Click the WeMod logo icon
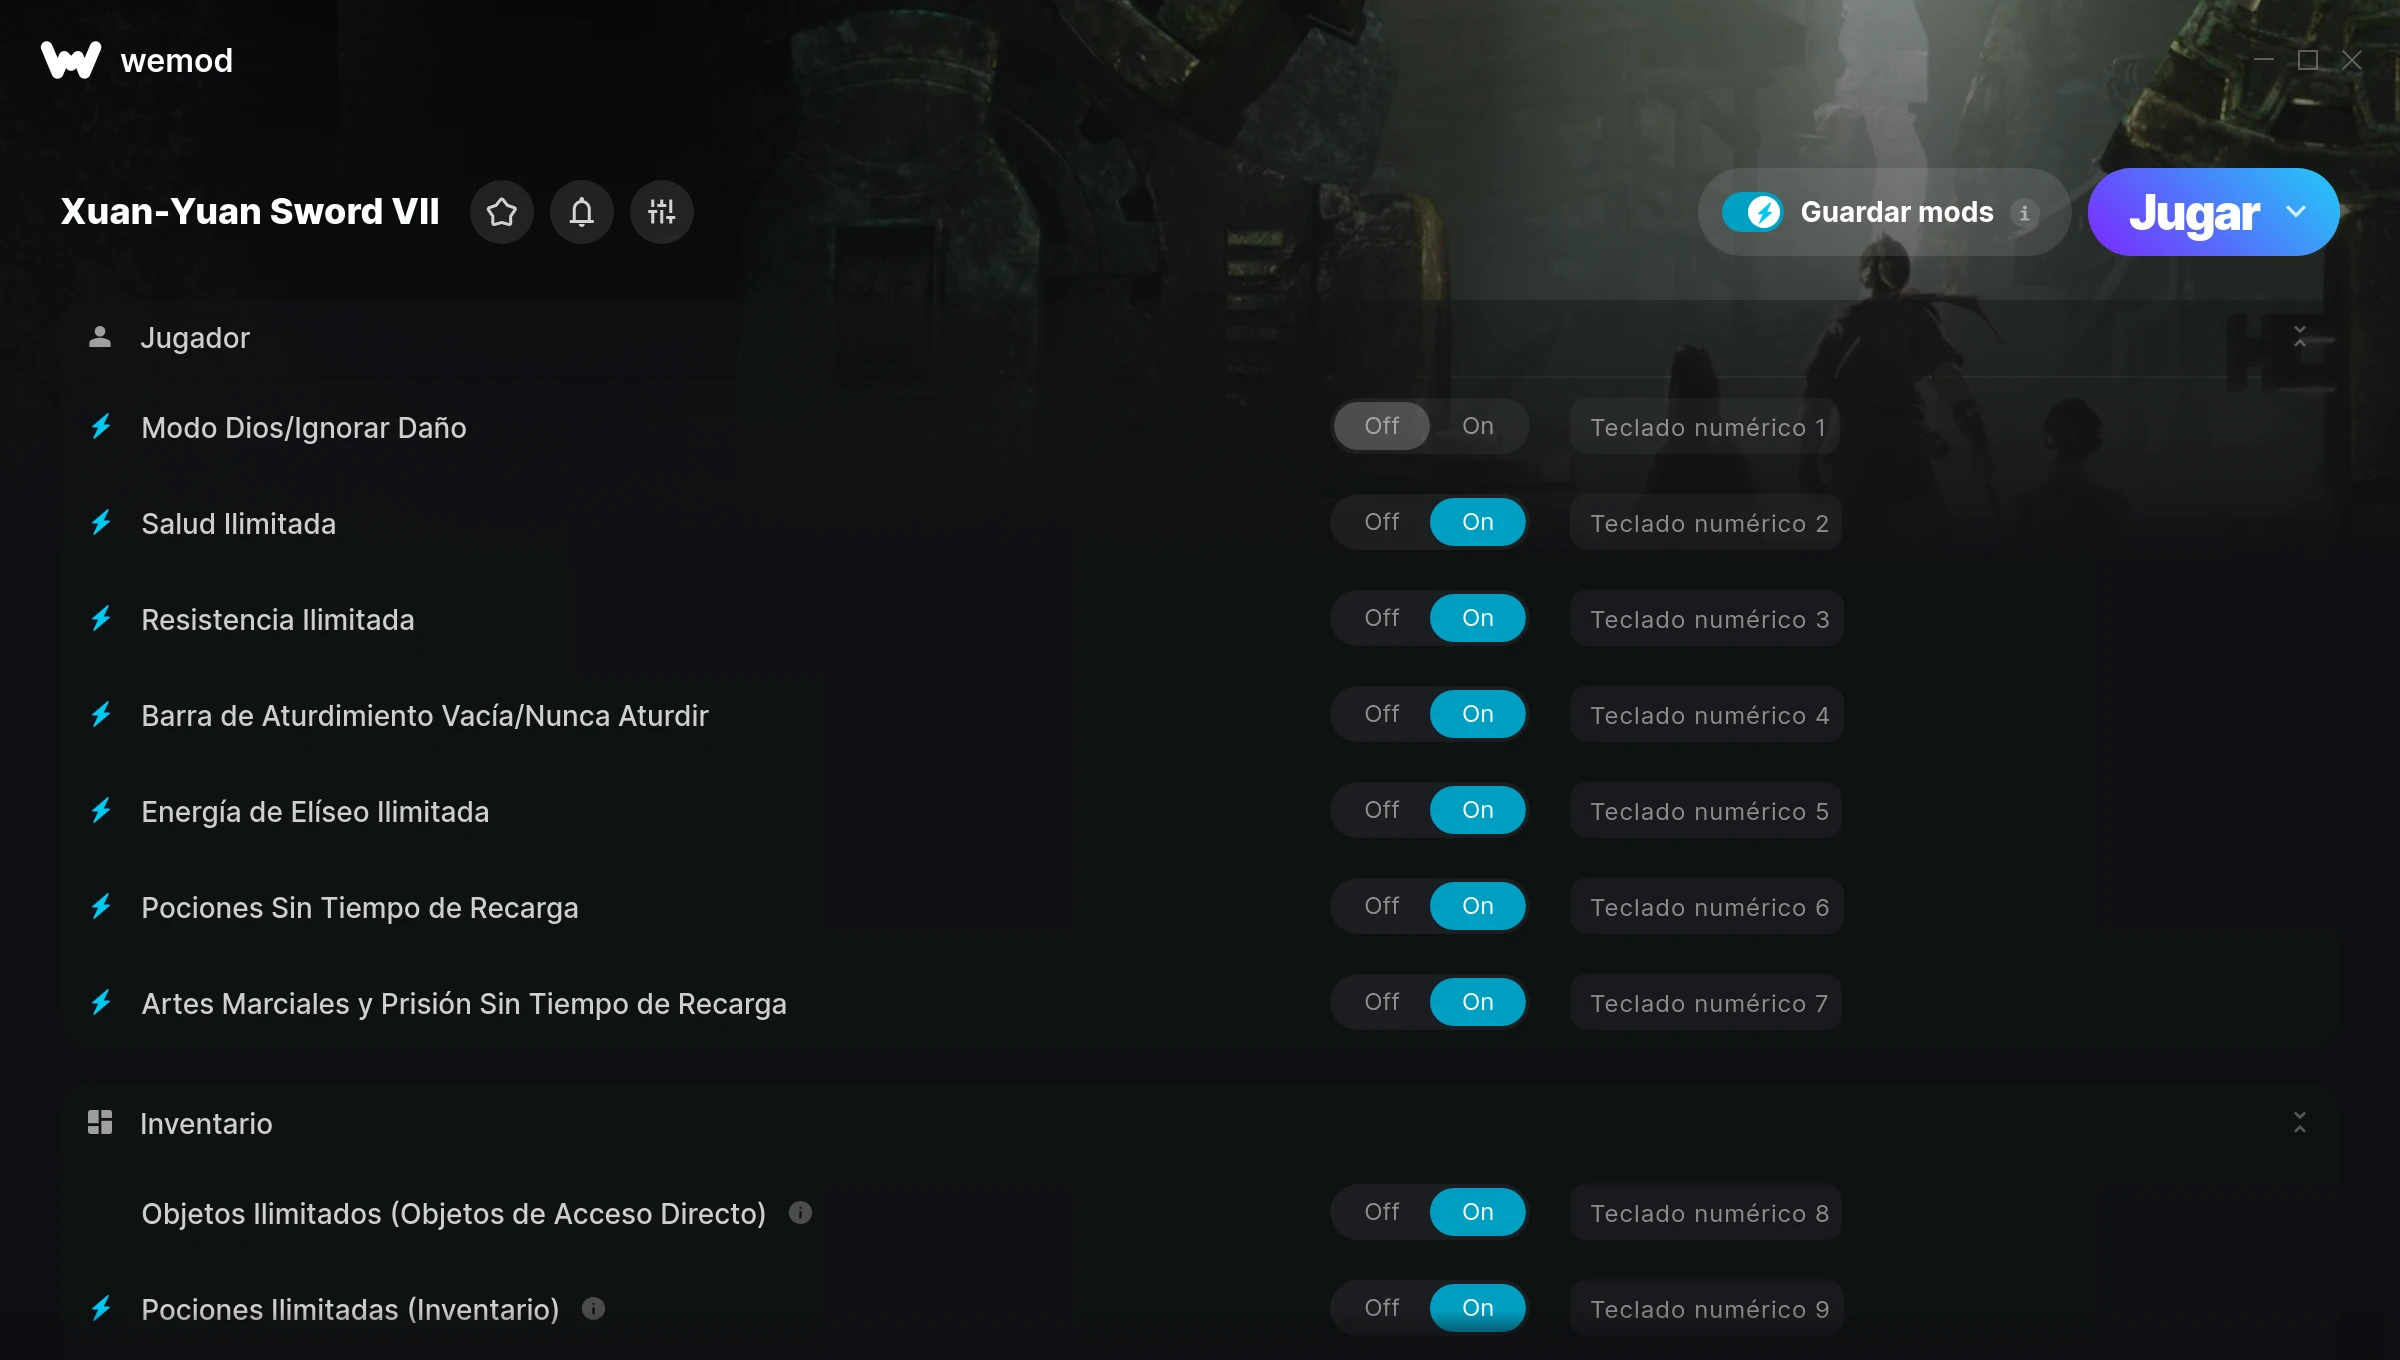This screenshot has height=1360, width=2400. 71,60
